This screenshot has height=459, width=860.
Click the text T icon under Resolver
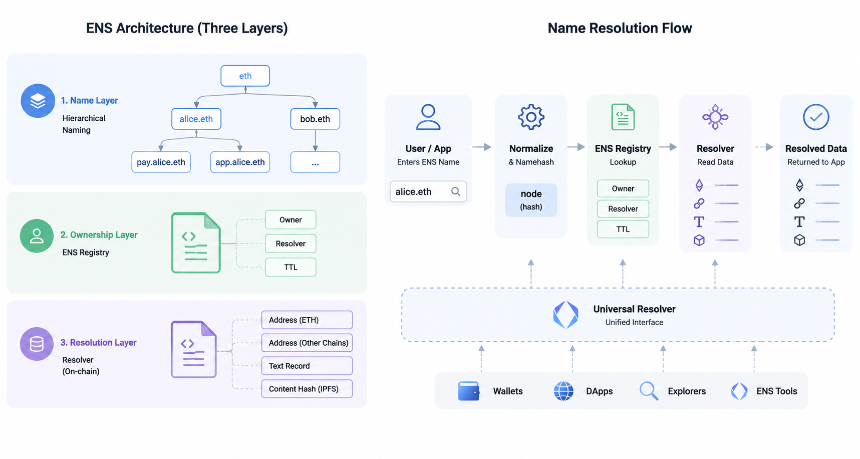(x=699, y=222)
